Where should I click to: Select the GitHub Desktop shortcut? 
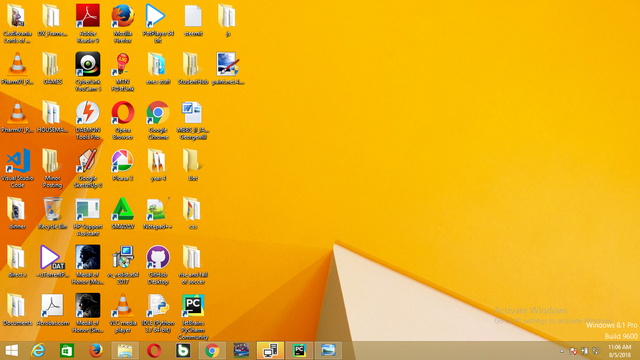pos(158,264)
